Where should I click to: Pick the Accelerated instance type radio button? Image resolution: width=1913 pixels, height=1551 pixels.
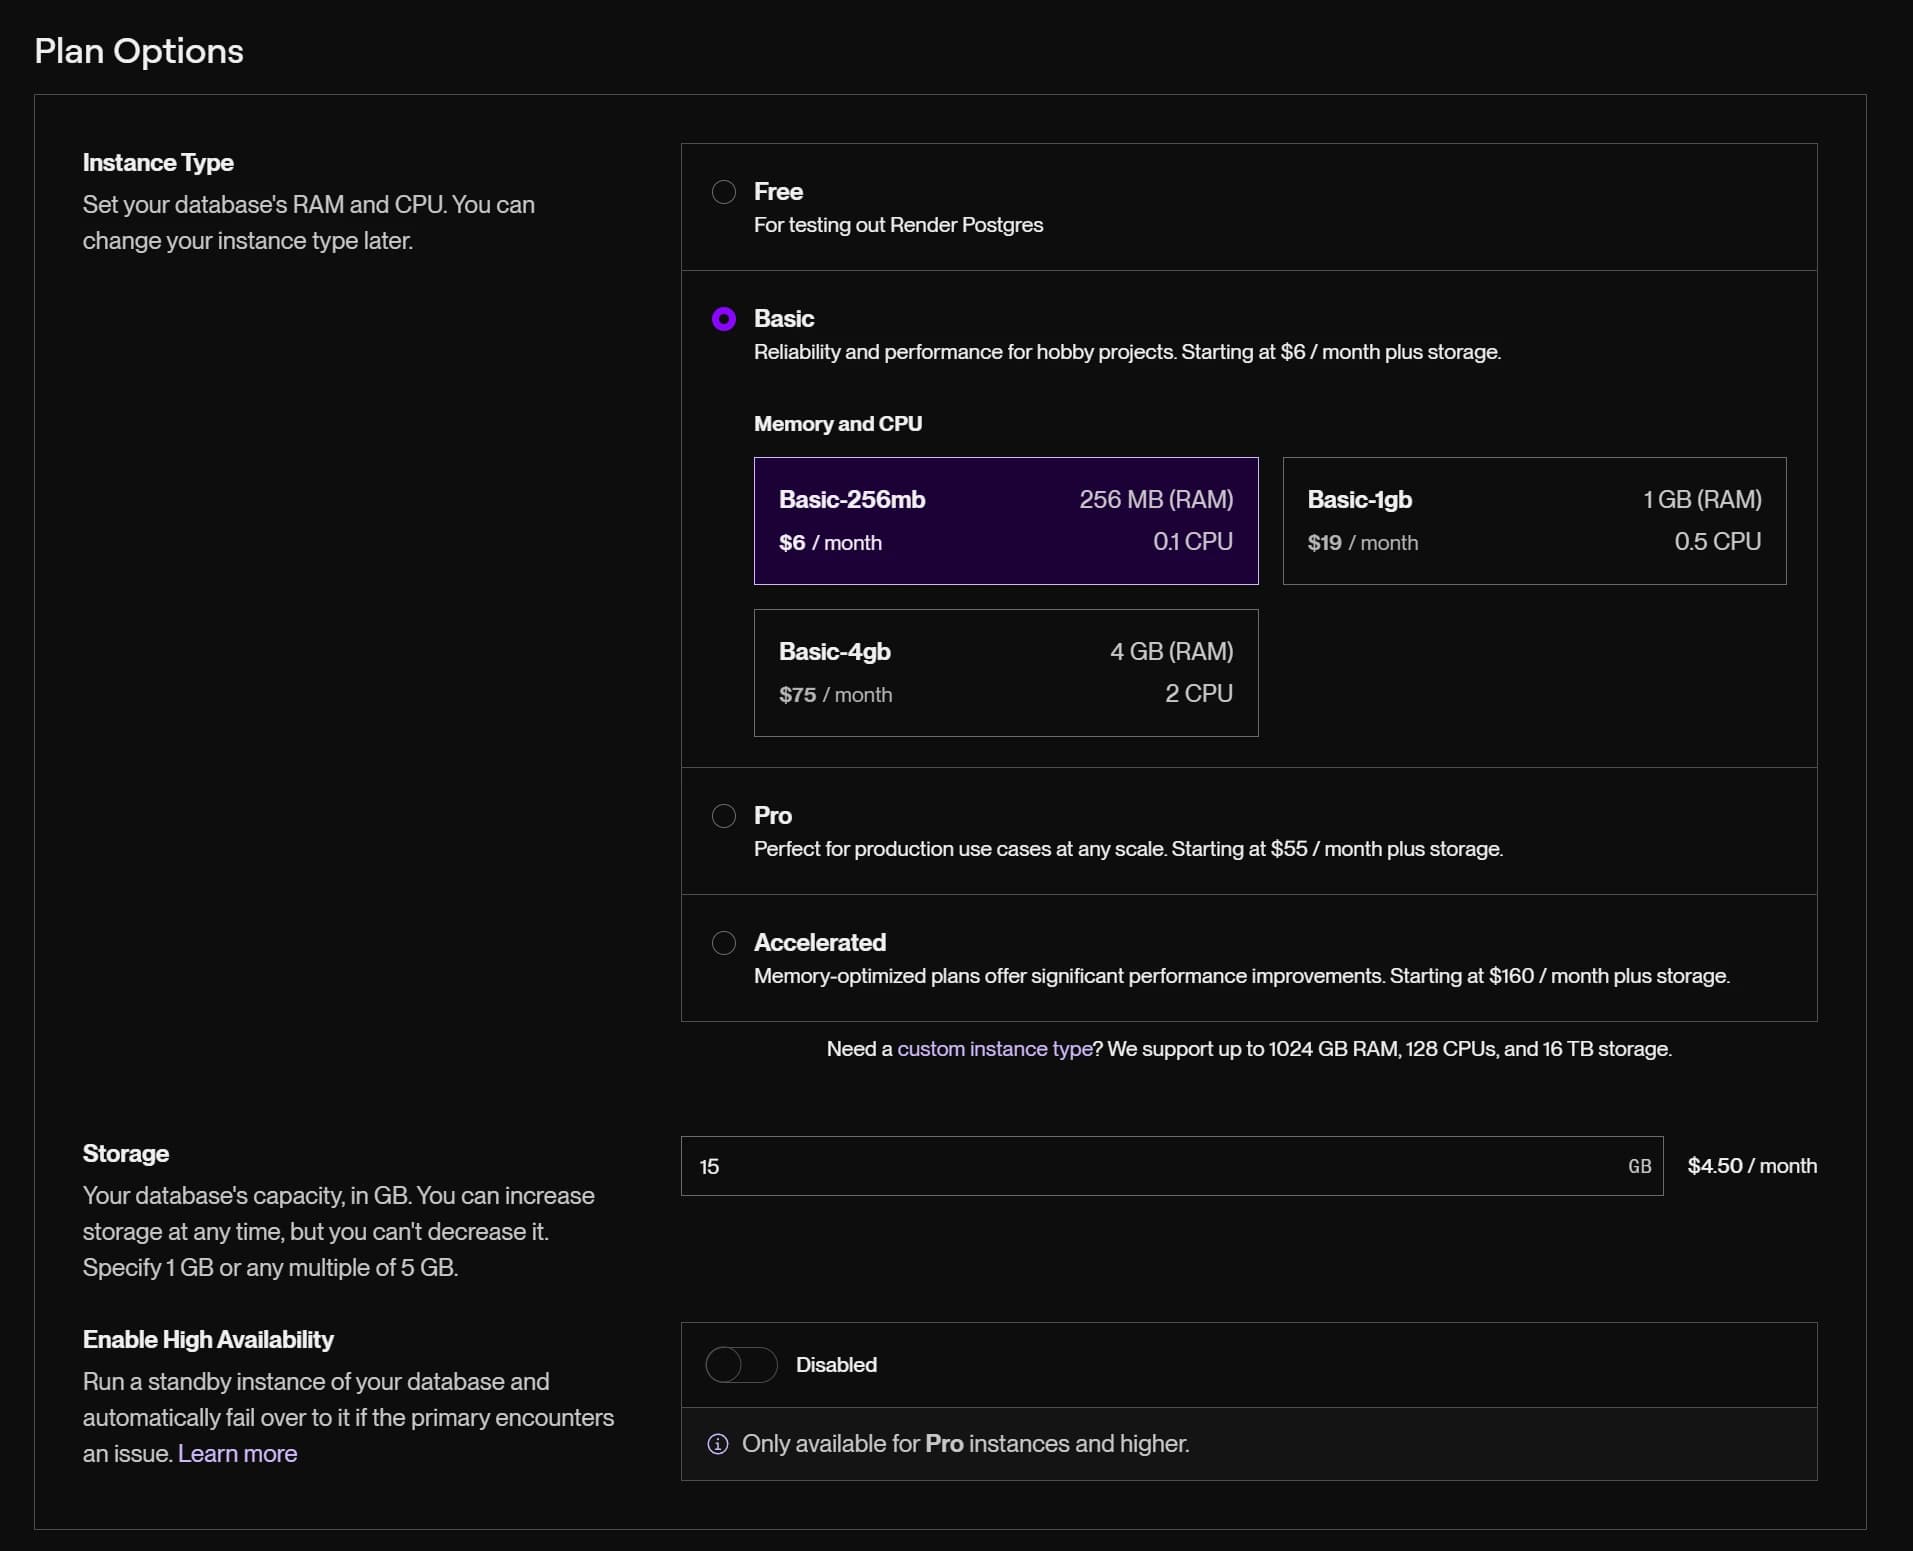[723, 943]
